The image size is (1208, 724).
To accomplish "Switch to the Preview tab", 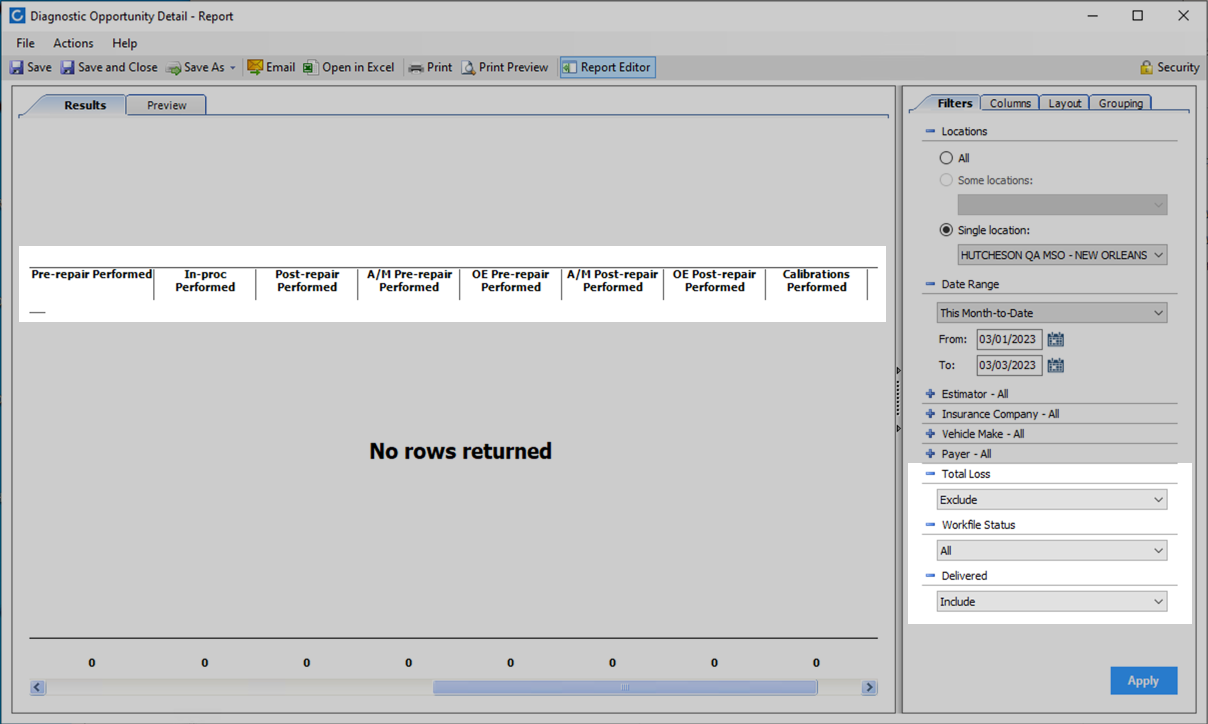I will [x=167, y=105].
